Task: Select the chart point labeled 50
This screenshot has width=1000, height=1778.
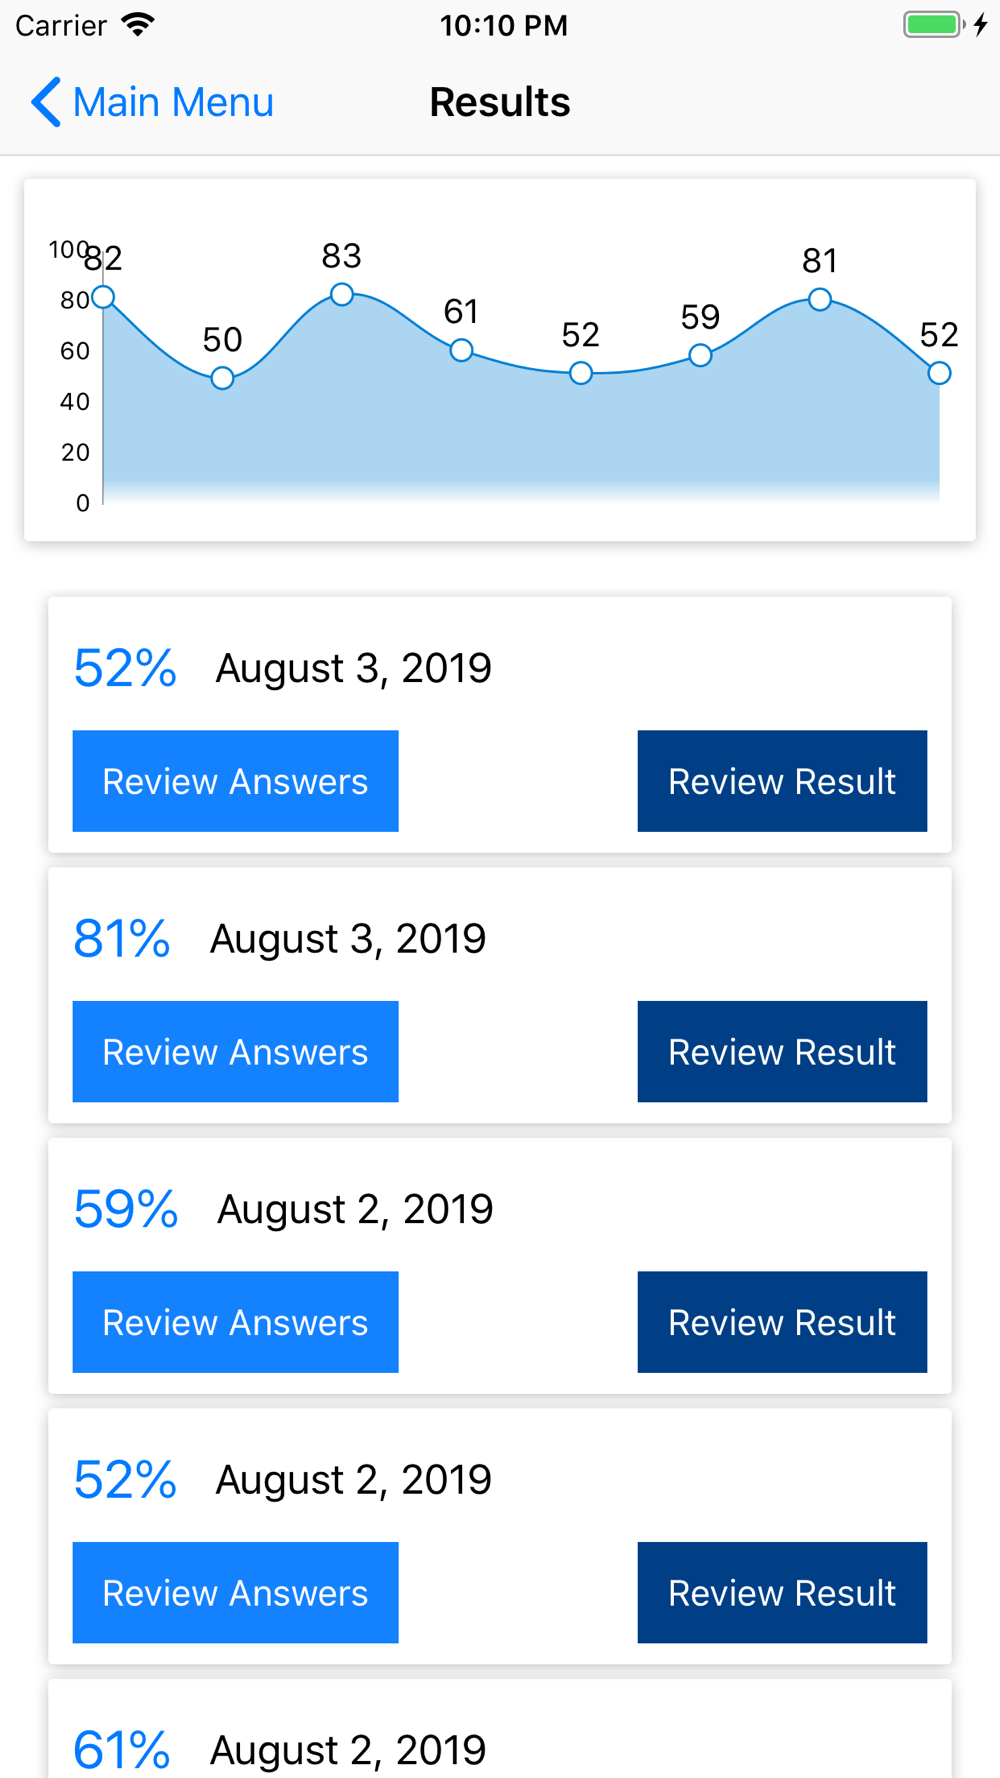Action: 223,378
